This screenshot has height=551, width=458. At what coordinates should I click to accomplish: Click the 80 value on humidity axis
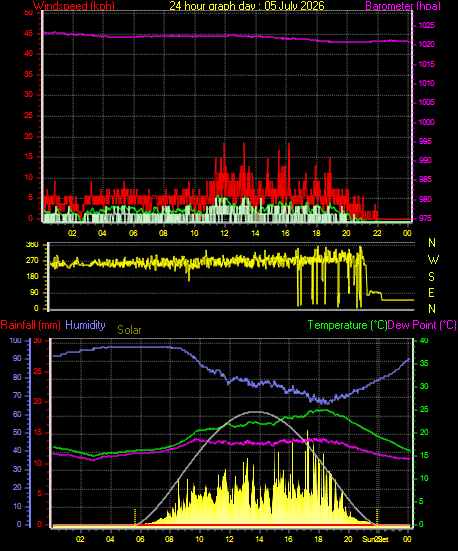point(17,377)
